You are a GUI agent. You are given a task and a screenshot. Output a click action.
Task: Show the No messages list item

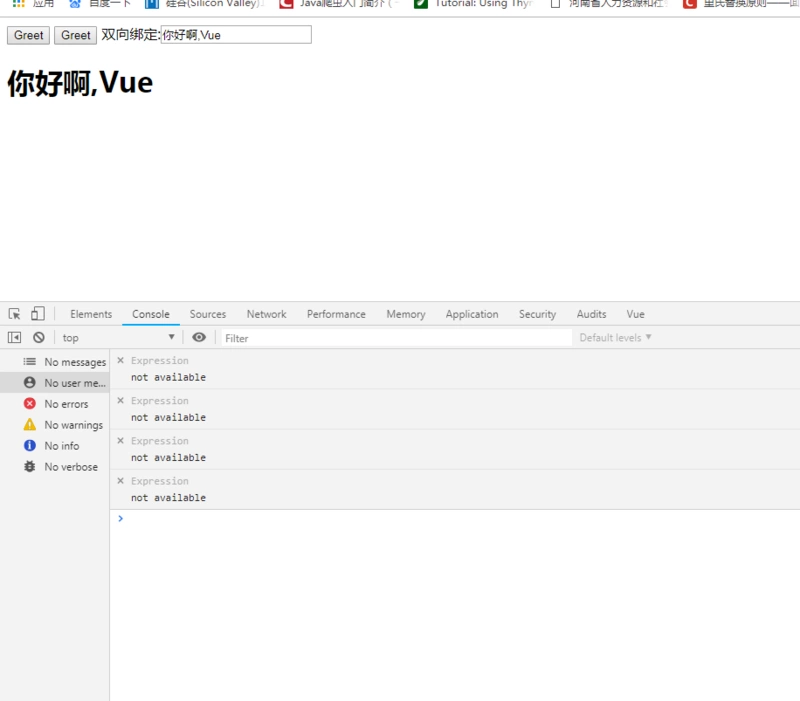pos(74,362)
